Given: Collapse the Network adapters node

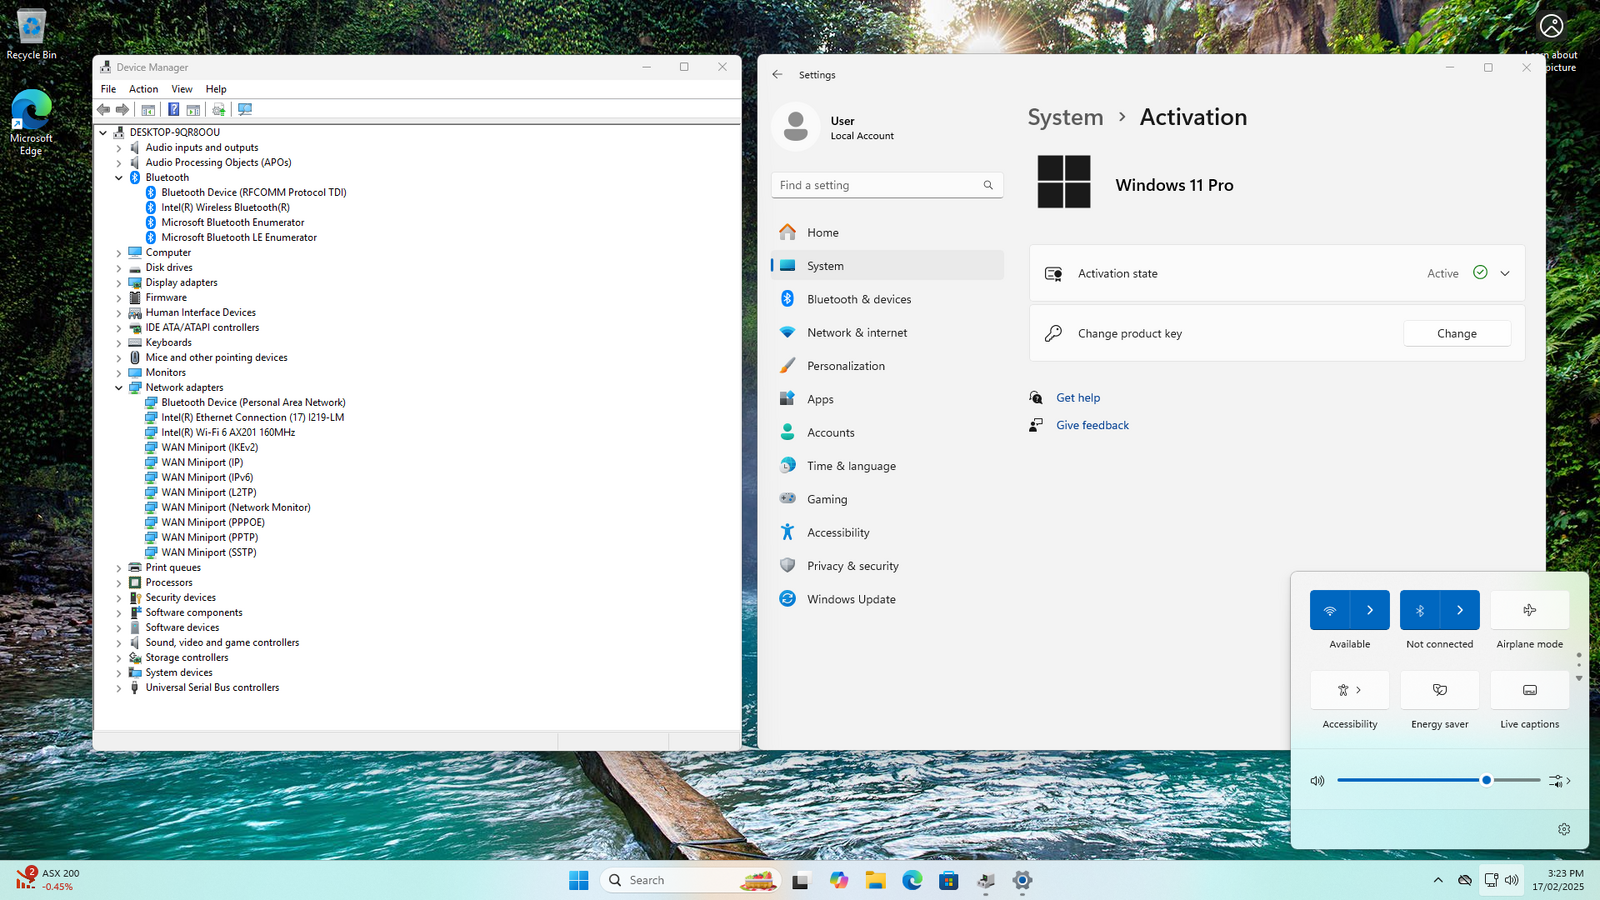Looking at the screenshot, I should [x=119, y=388].
